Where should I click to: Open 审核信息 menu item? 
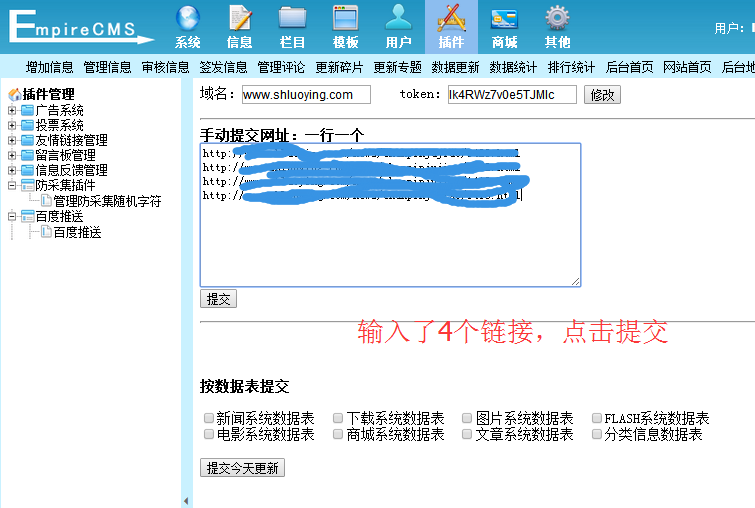[x=165, y=67]
